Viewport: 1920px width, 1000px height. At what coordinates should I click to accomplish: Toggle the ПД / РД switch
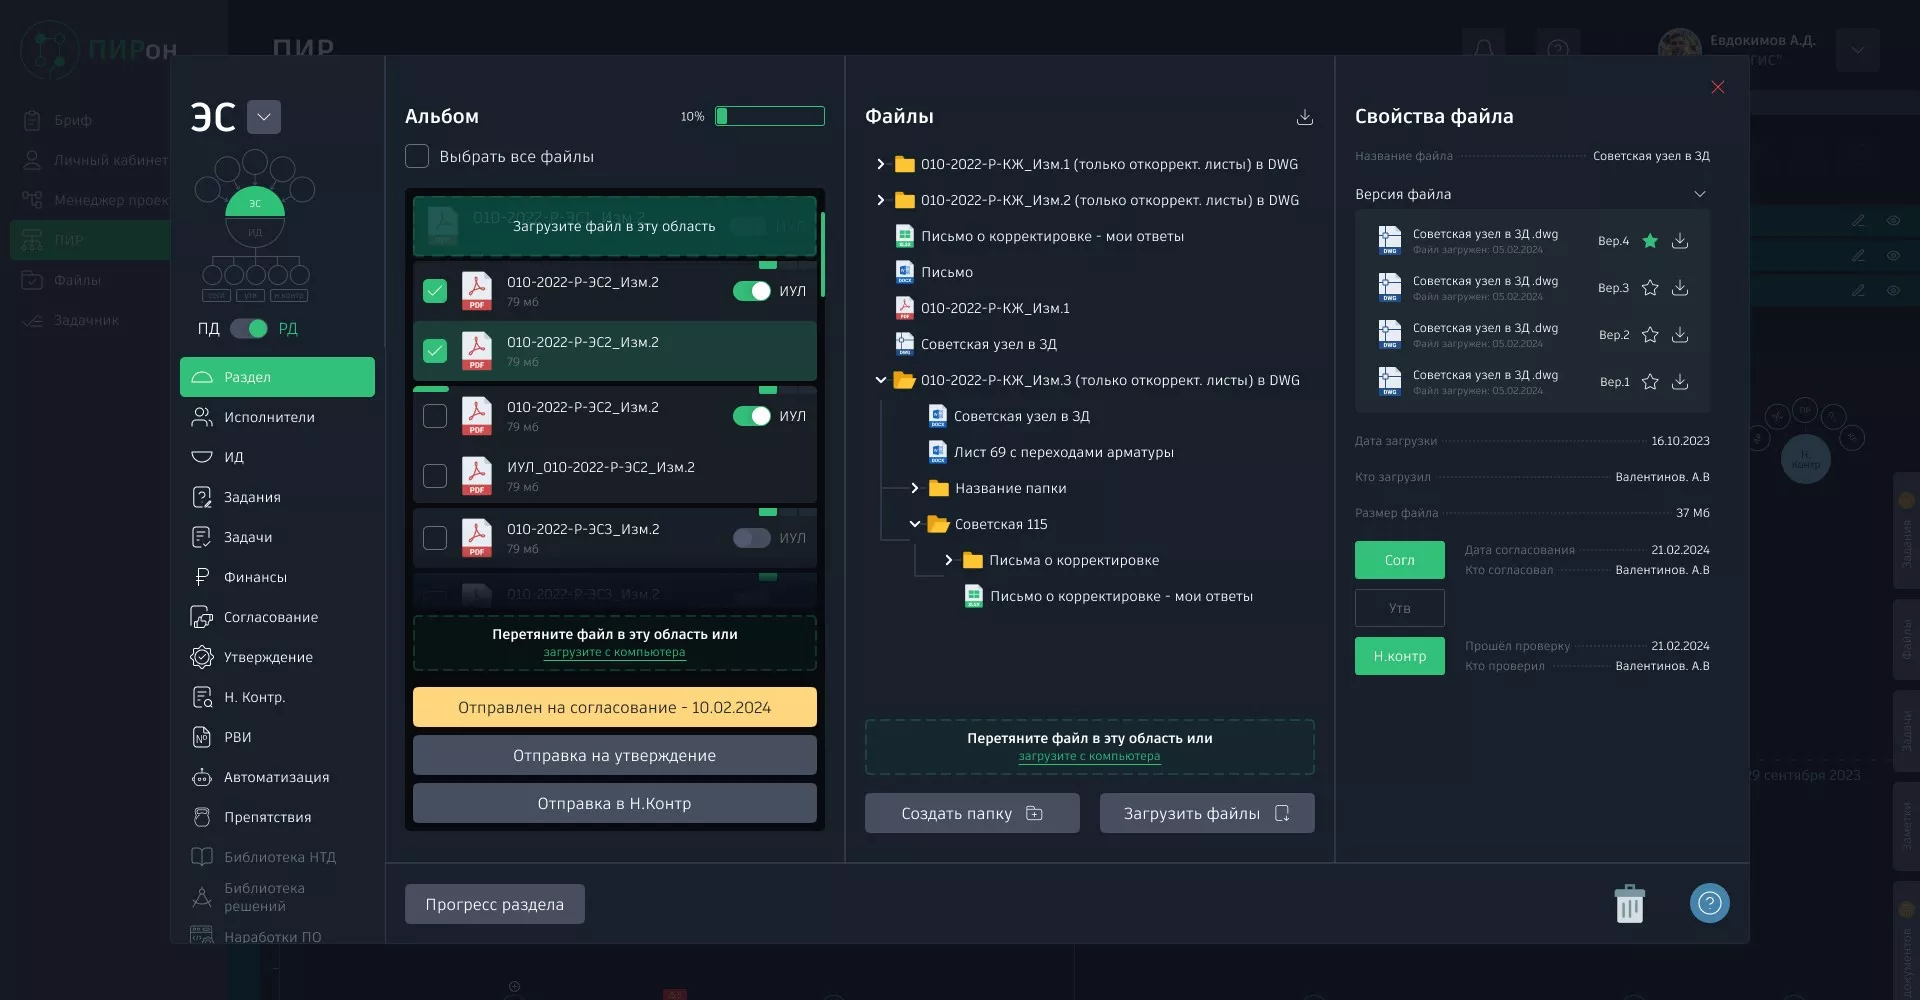click(x=249, y=329)
